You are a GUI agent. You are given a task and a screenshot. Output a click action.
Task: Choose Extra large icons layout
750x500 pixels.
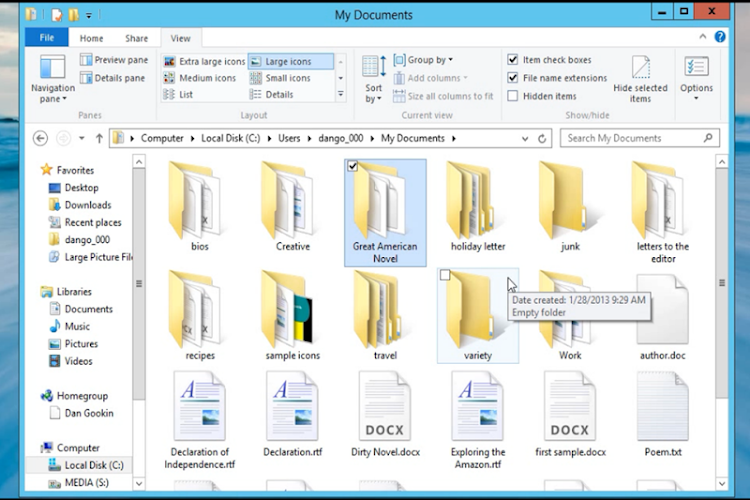(x=204, y=61)
